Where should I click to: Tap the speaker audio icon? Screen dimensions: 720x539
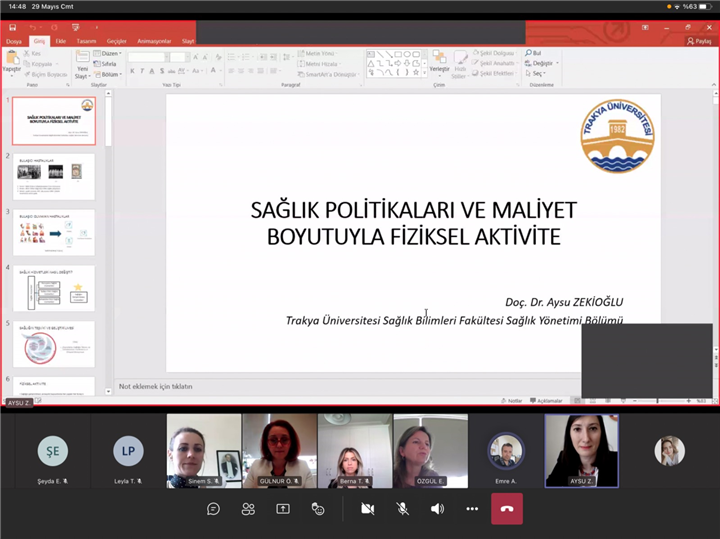[437, 509]
